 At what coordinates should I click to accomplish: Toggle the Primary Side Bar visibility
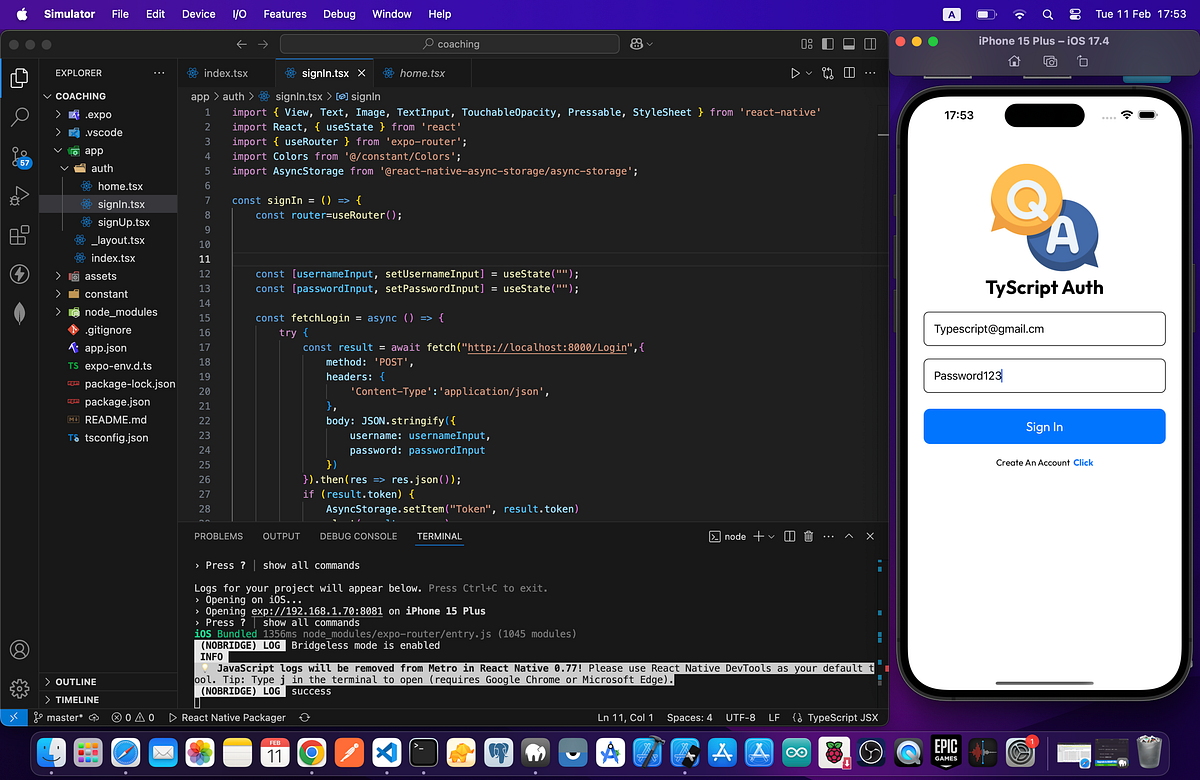click(826, 44)
